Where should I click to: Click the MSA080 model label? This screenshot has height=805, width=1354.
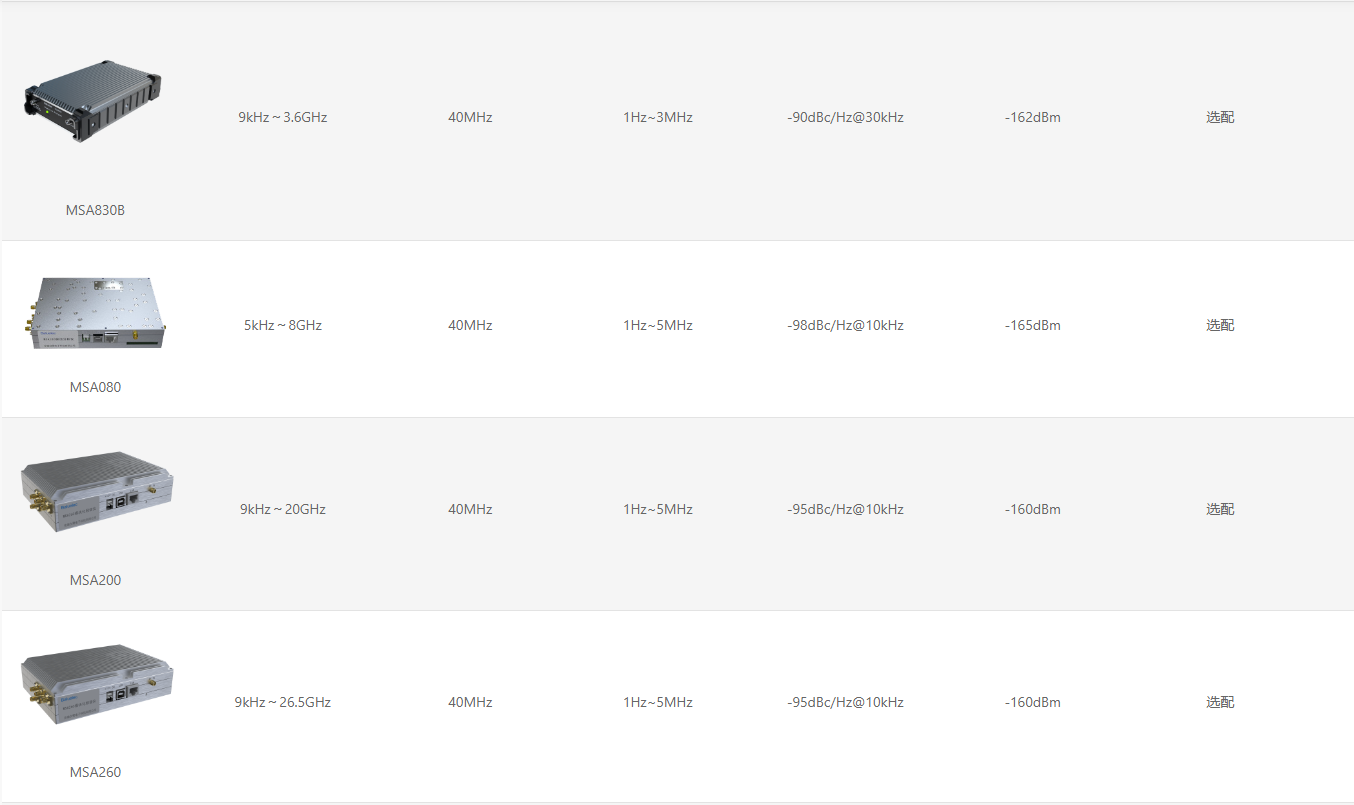(95, 387)
